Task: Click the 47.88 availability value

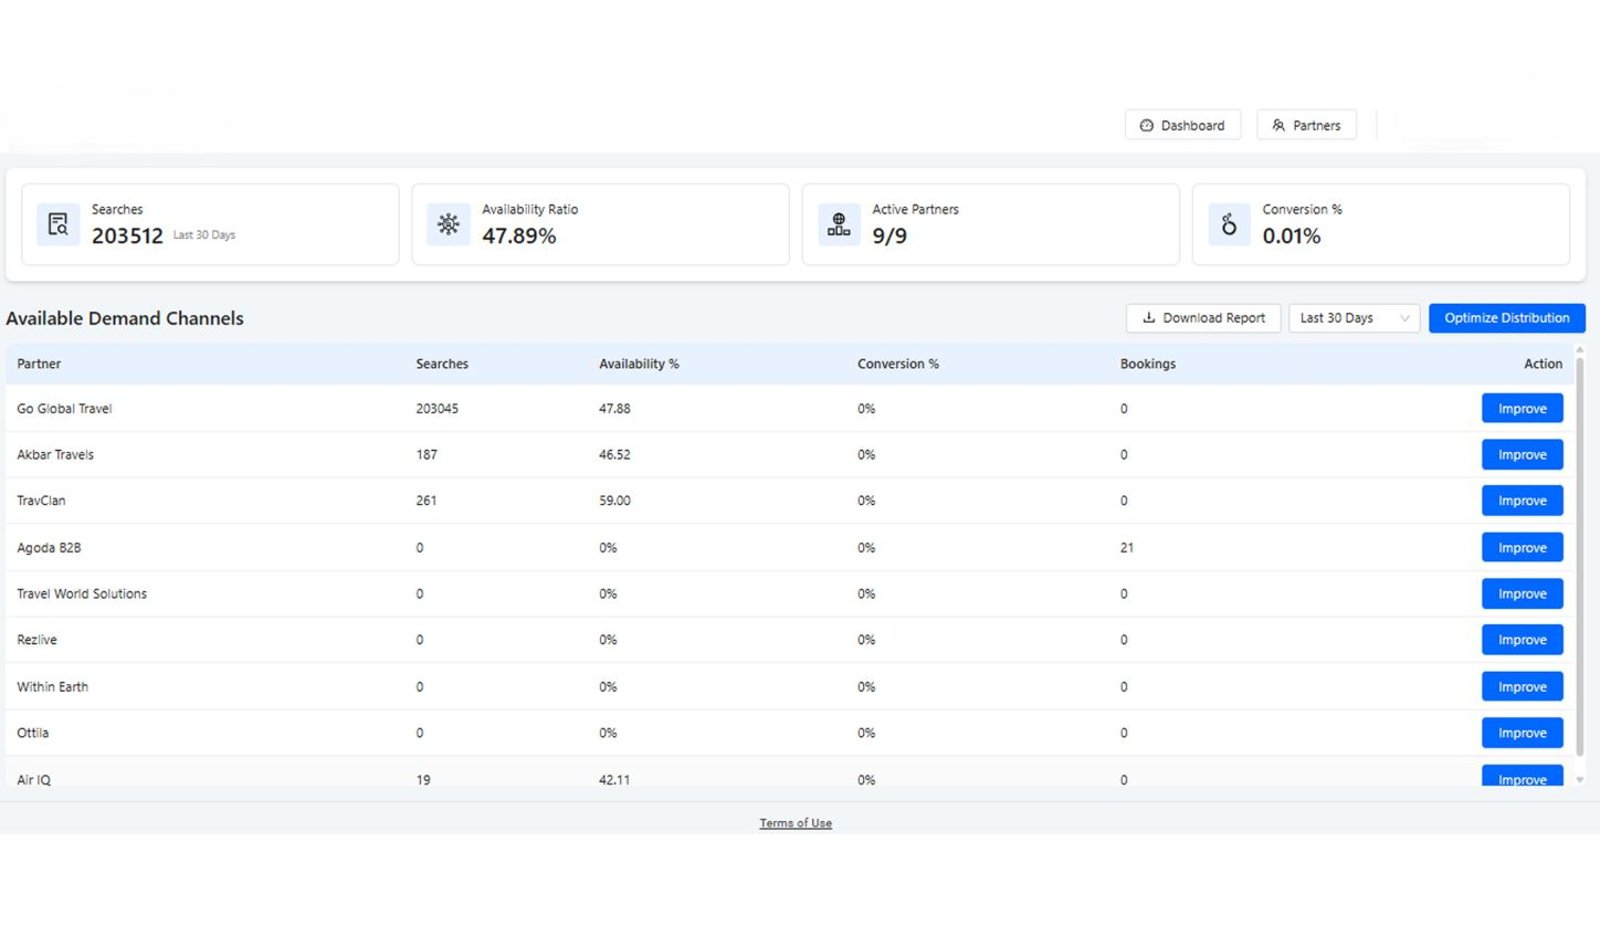Action: (615, 408)
